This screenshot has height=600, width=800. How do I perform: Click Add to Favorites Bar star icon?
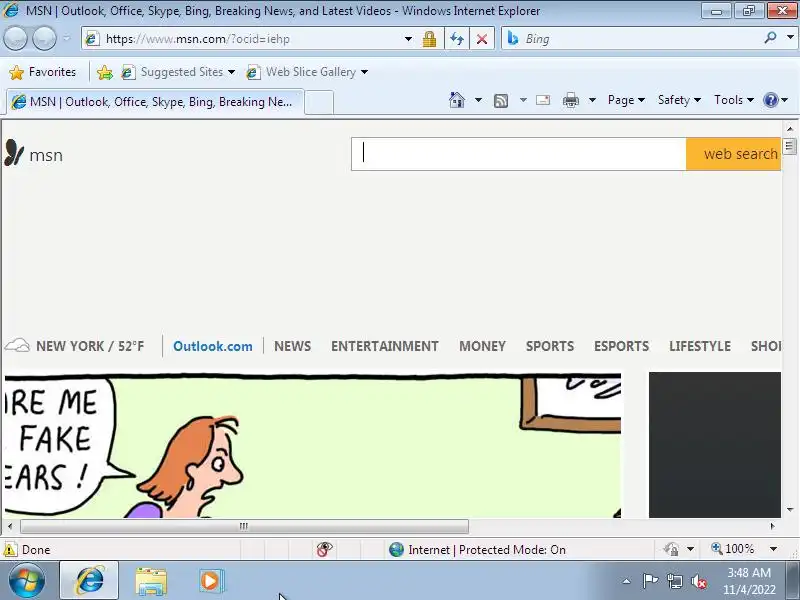point(105,72)
